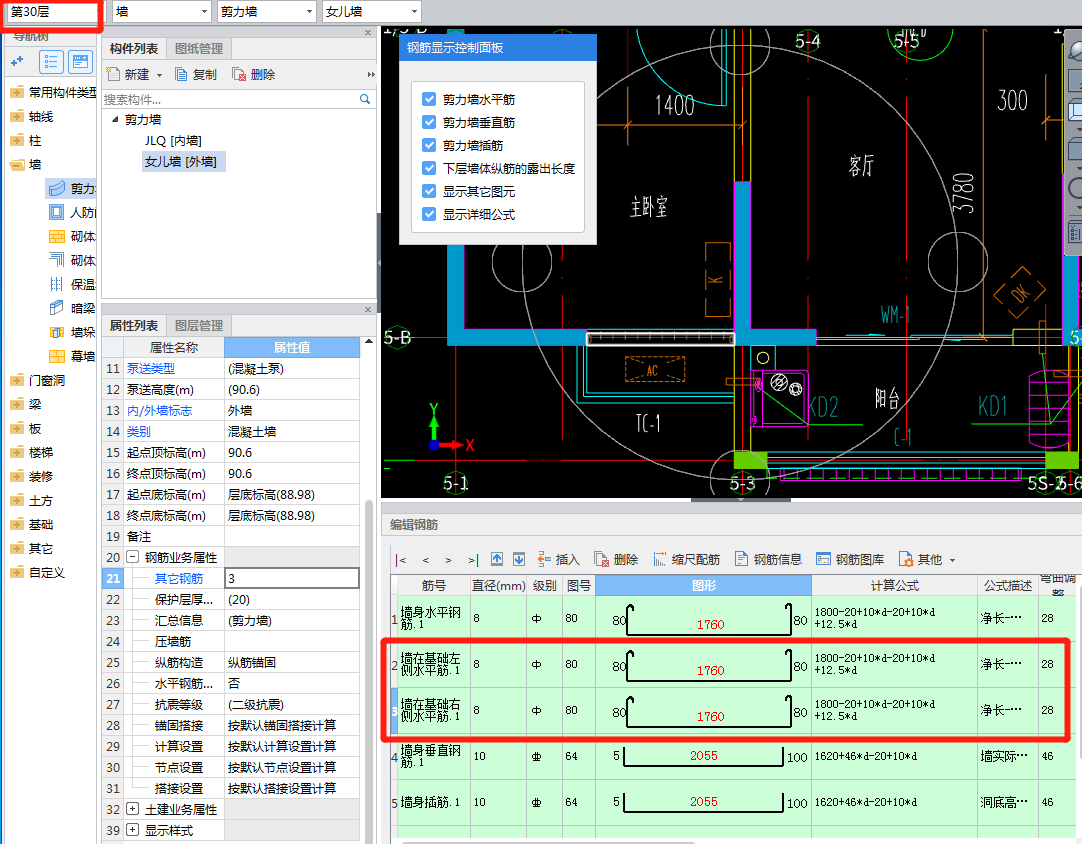Click 缩尺配筋 toolbar item
This screenshot has height=844, width=1082.
[686, 560]
